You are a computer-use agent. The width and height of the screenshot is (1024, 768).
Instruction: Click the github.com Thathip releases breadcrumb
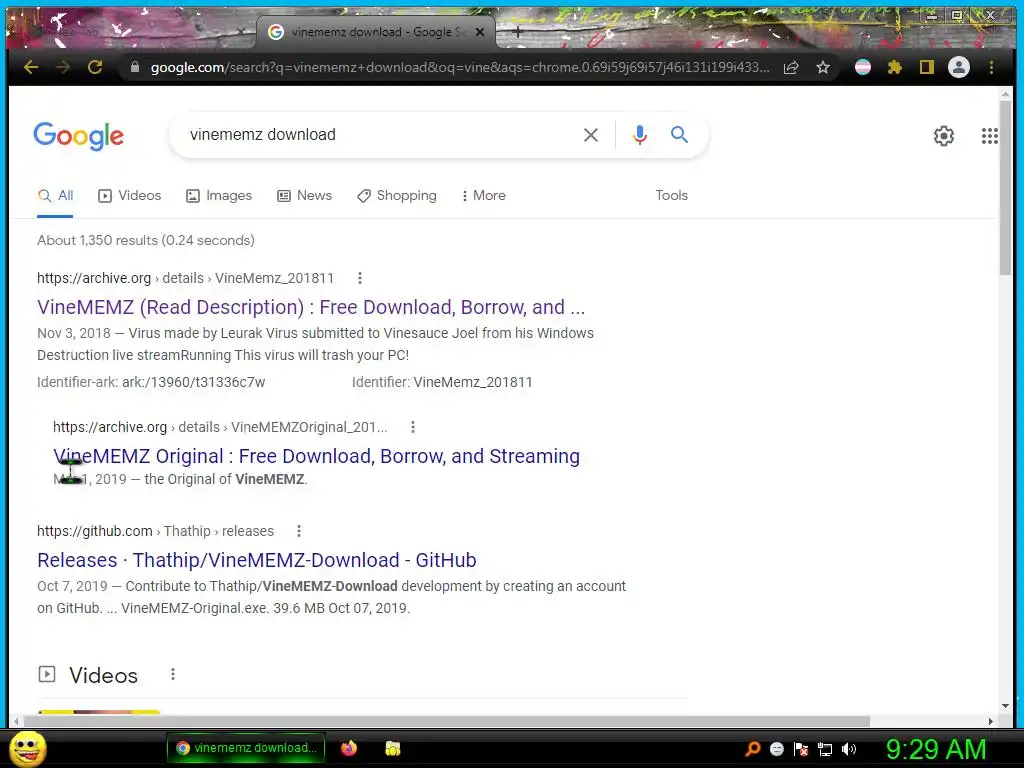pyautogui.click(x=155, y=531)
